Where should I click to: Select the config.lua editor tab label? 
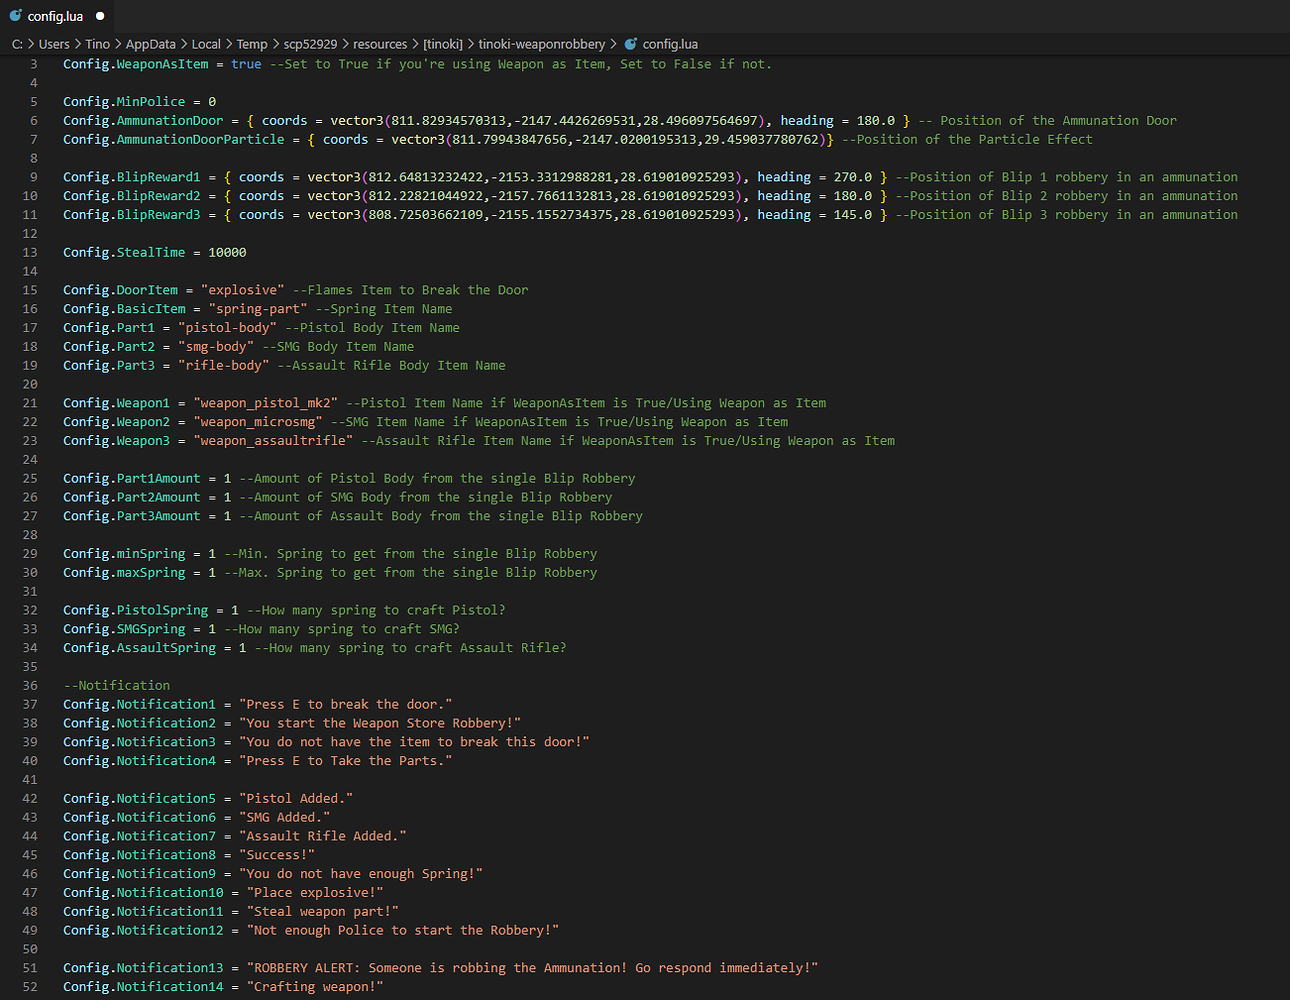tap(56, 17)
